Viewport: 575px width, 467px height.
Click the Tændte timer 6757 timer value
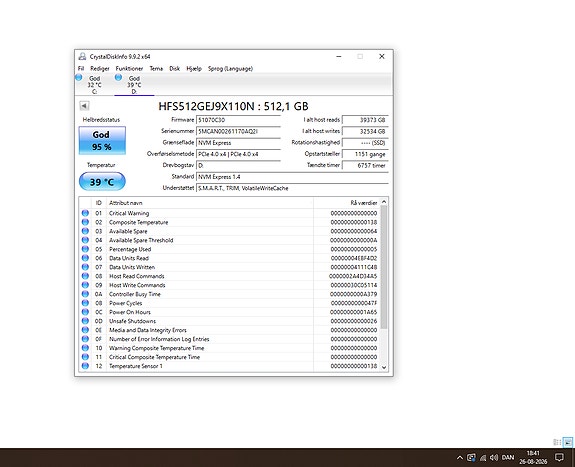pos(365,165)
